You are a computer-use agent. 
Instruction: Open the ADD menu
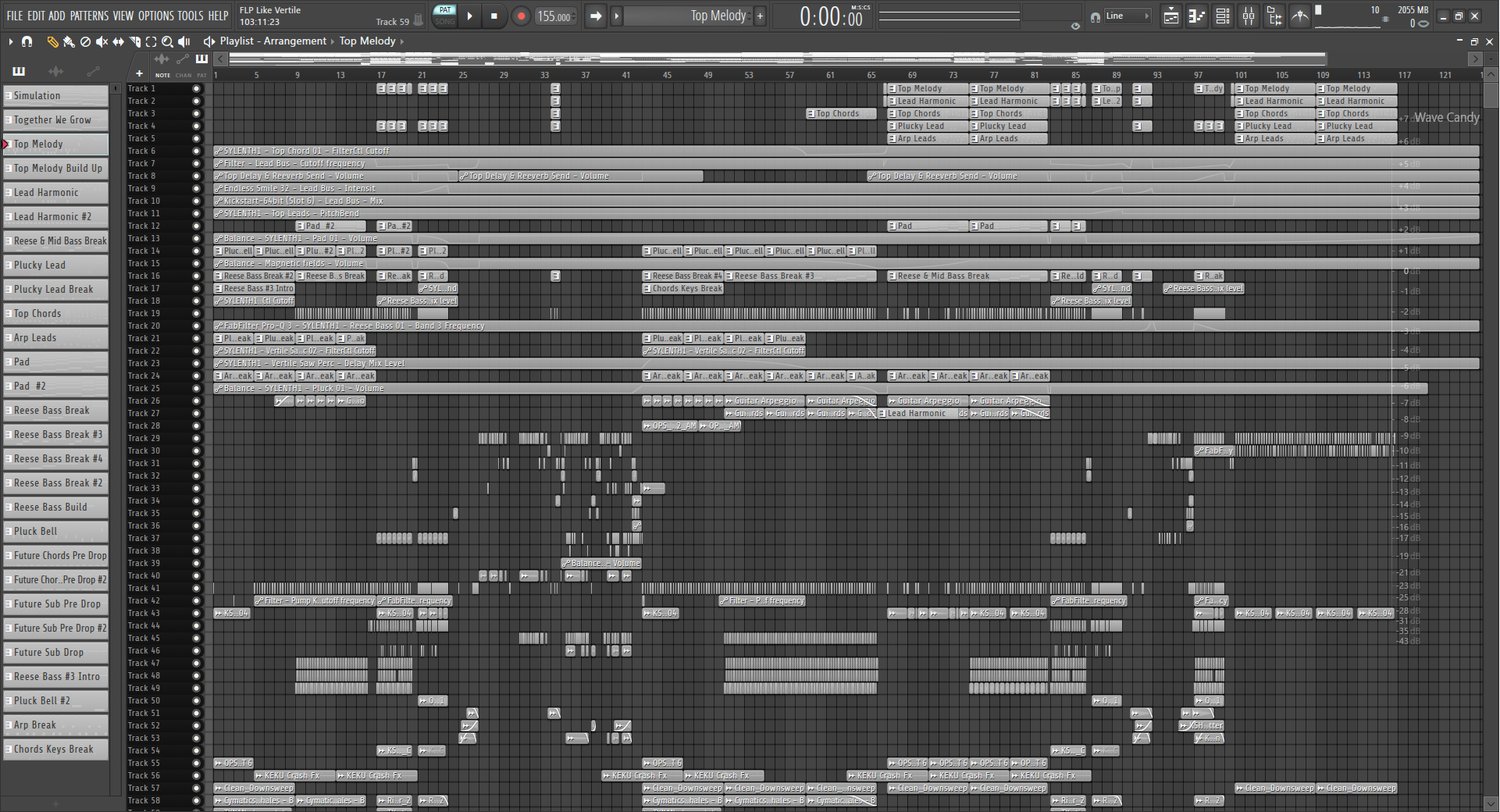(x=57, y=16)
